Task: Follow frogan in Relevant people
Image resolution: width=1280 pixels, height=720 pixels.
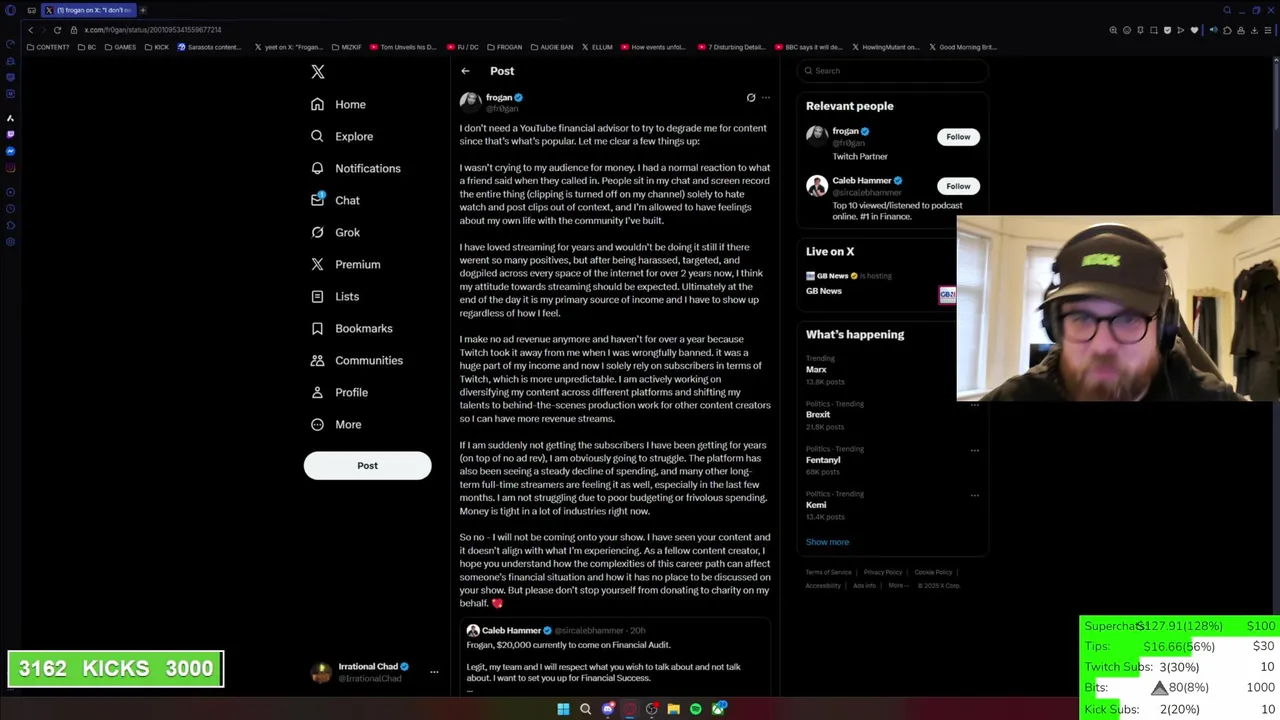Action: click(x=958, y=137)
